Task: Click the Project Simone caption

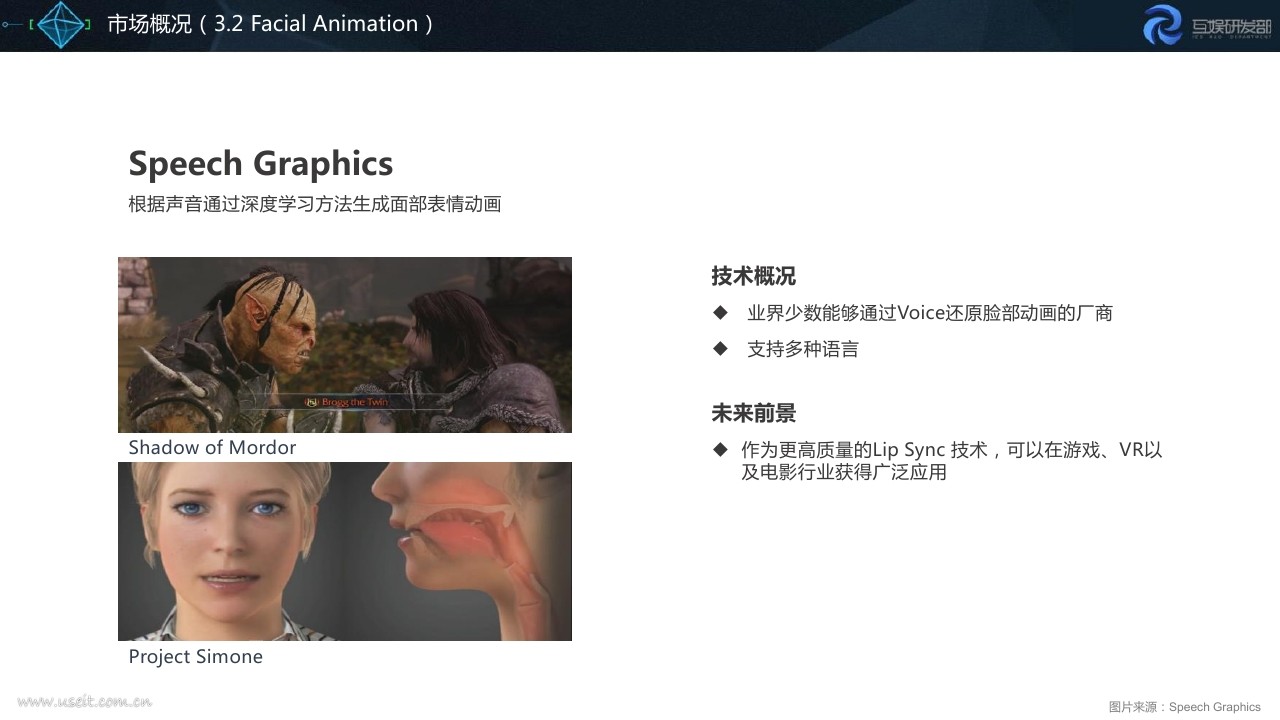Action: [x=196, y=656]
